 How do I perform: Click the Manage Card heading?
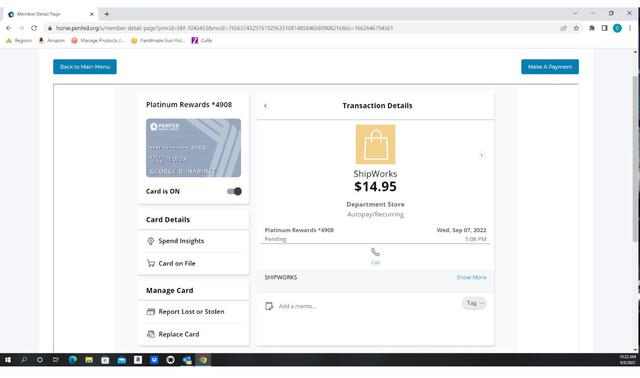click(170, 290)
